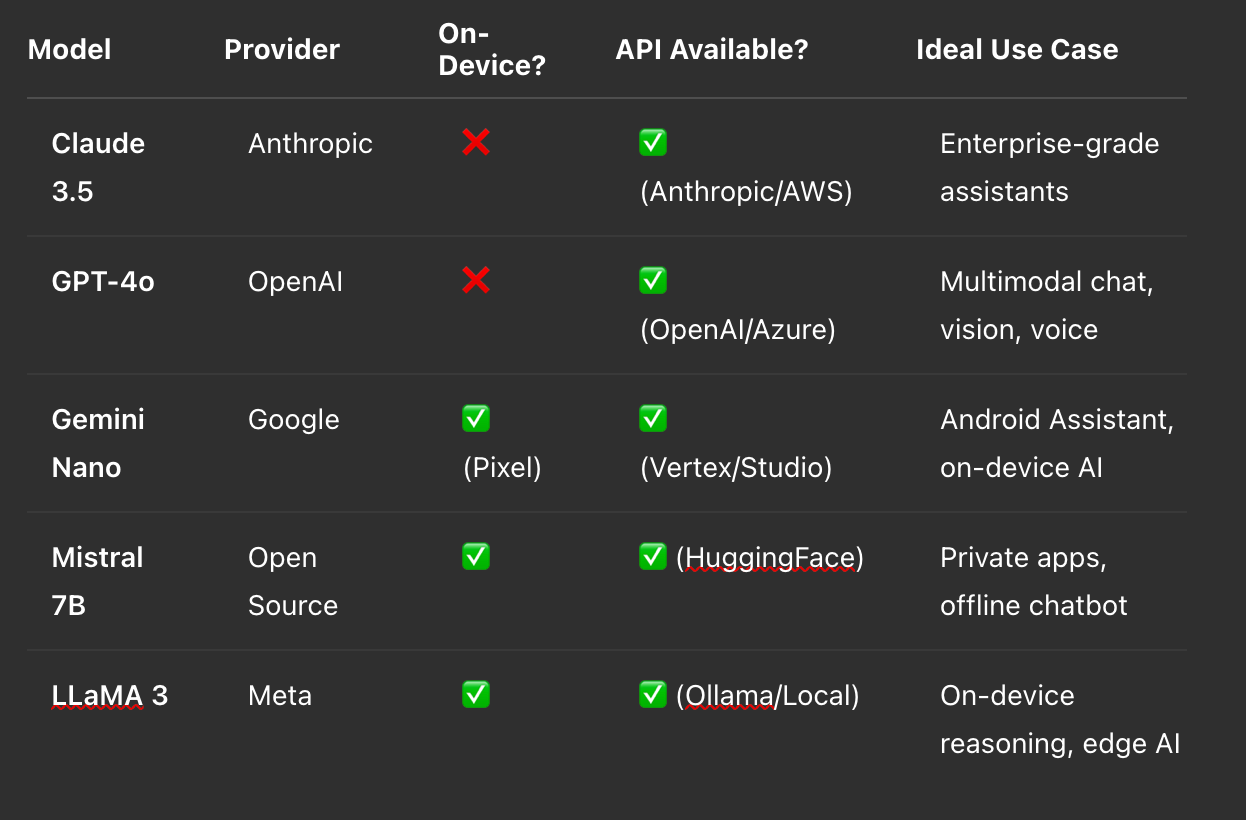Click the Enterprise-grade assistants cell
Viewport: 1246px width, 820px height.
(x=1049, y=167)
